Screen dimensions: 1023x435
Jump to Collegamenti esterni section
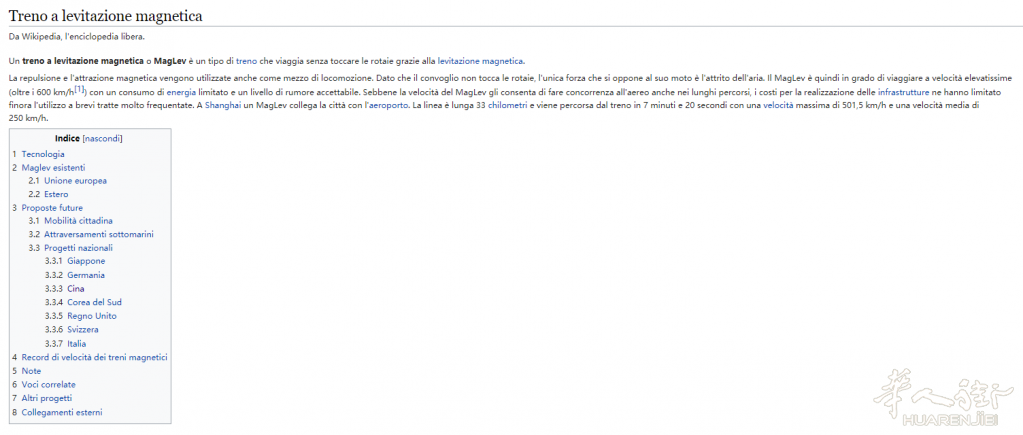point(62,412)
